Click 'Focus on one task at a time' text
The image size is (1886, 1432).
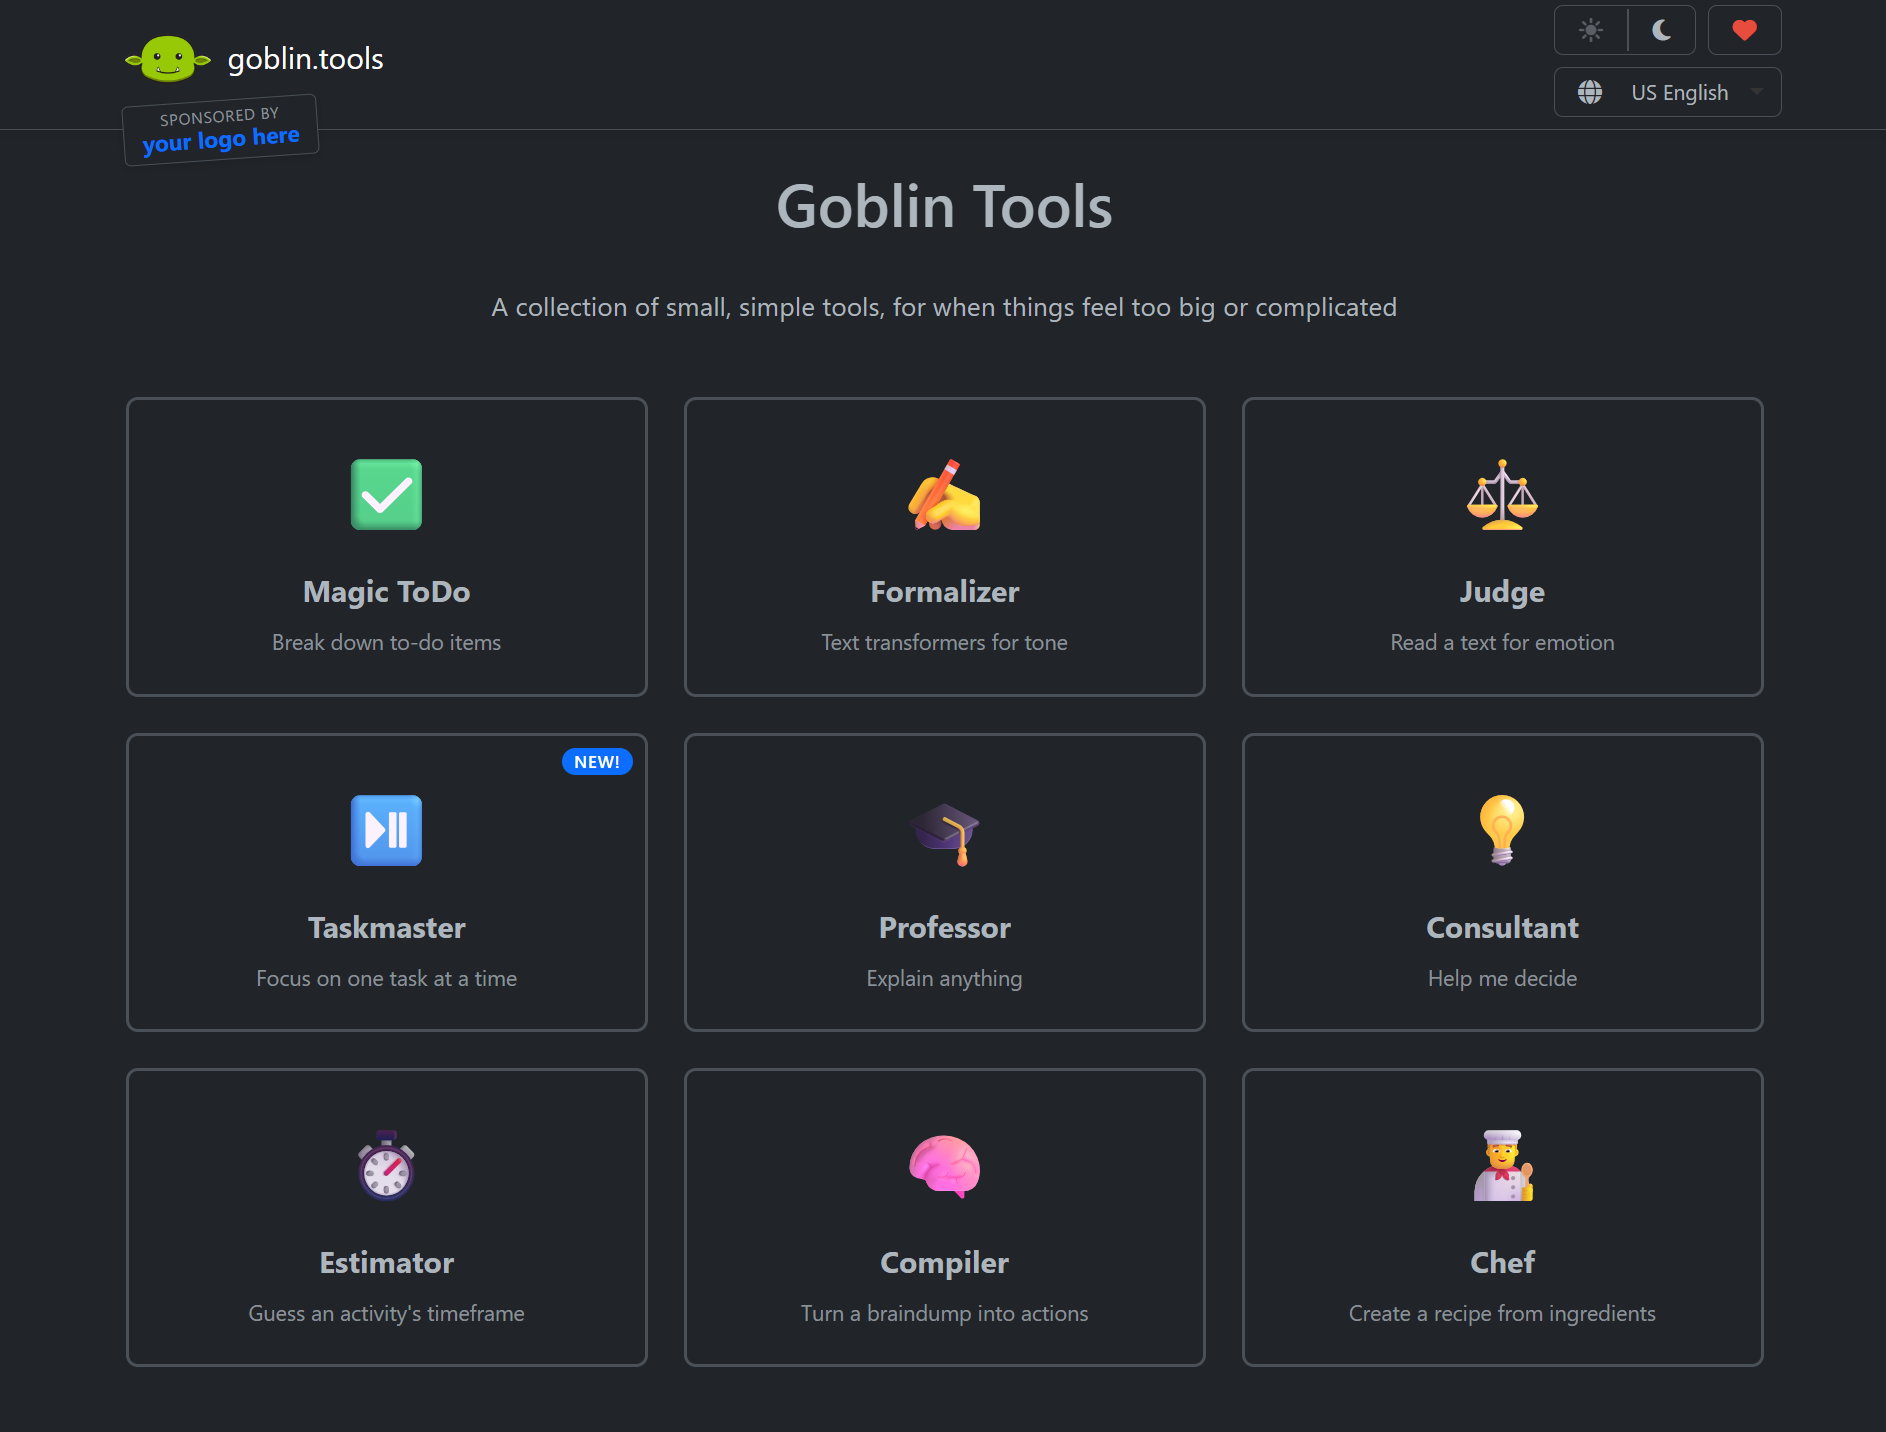(x=386, y=978)
